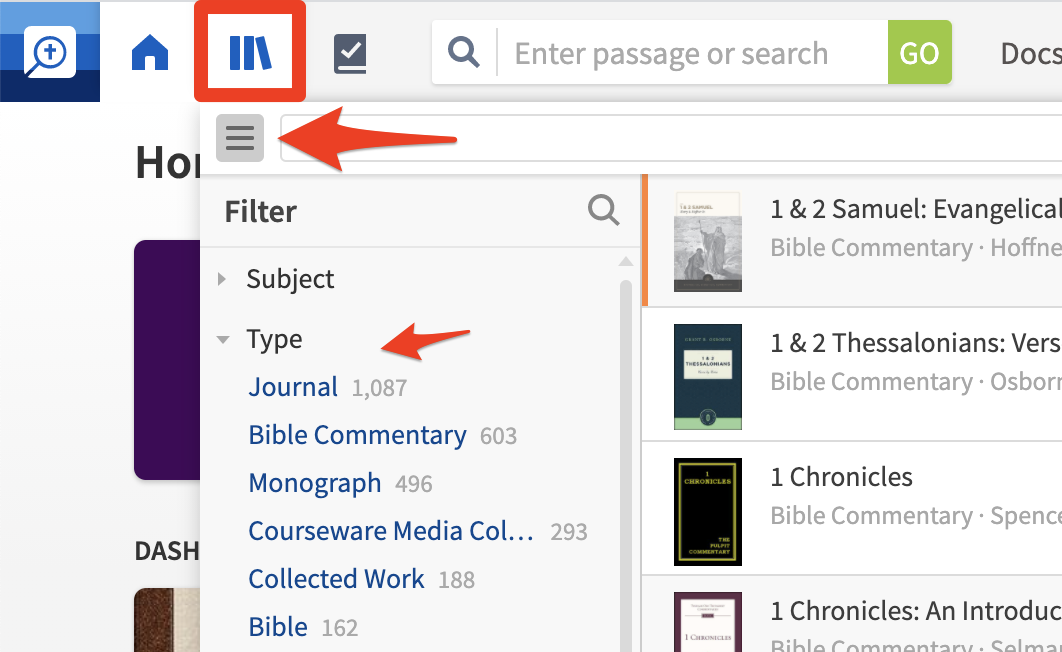The image size is (1062, 652).
Task: Open the 1 & 2 Samuel book cover
Action: (708, 242)
